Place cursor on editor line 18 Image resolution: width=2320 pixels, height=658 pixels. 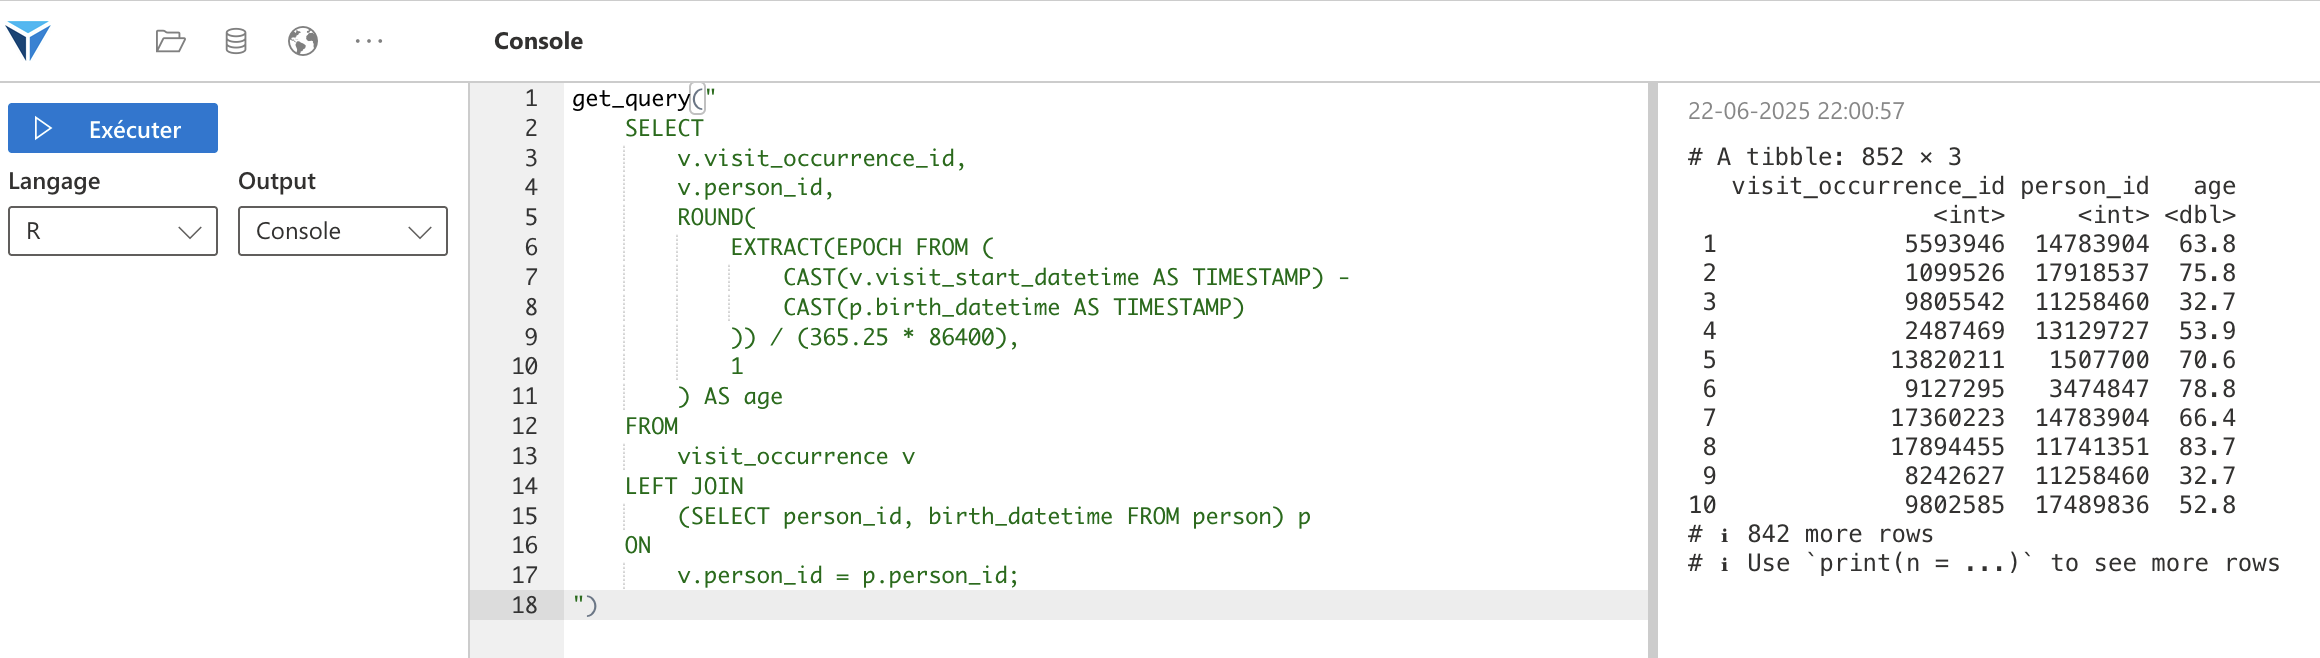1105,605
